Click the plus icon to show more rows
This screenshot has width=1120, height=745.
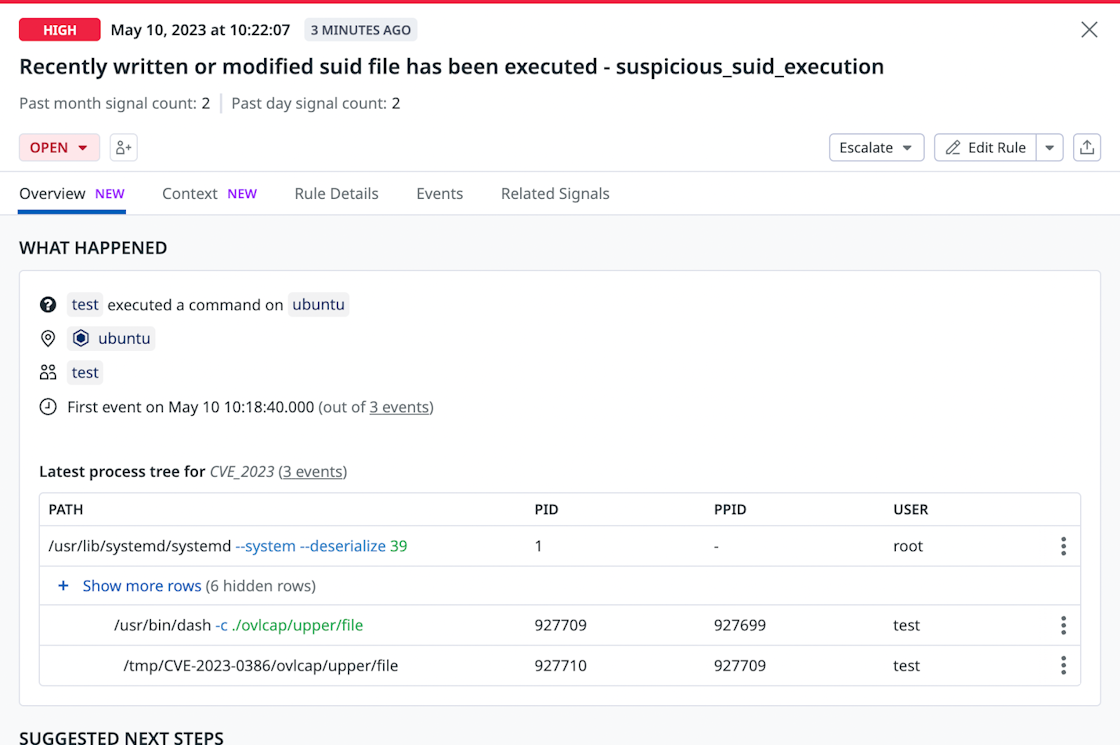click(63, 586)
